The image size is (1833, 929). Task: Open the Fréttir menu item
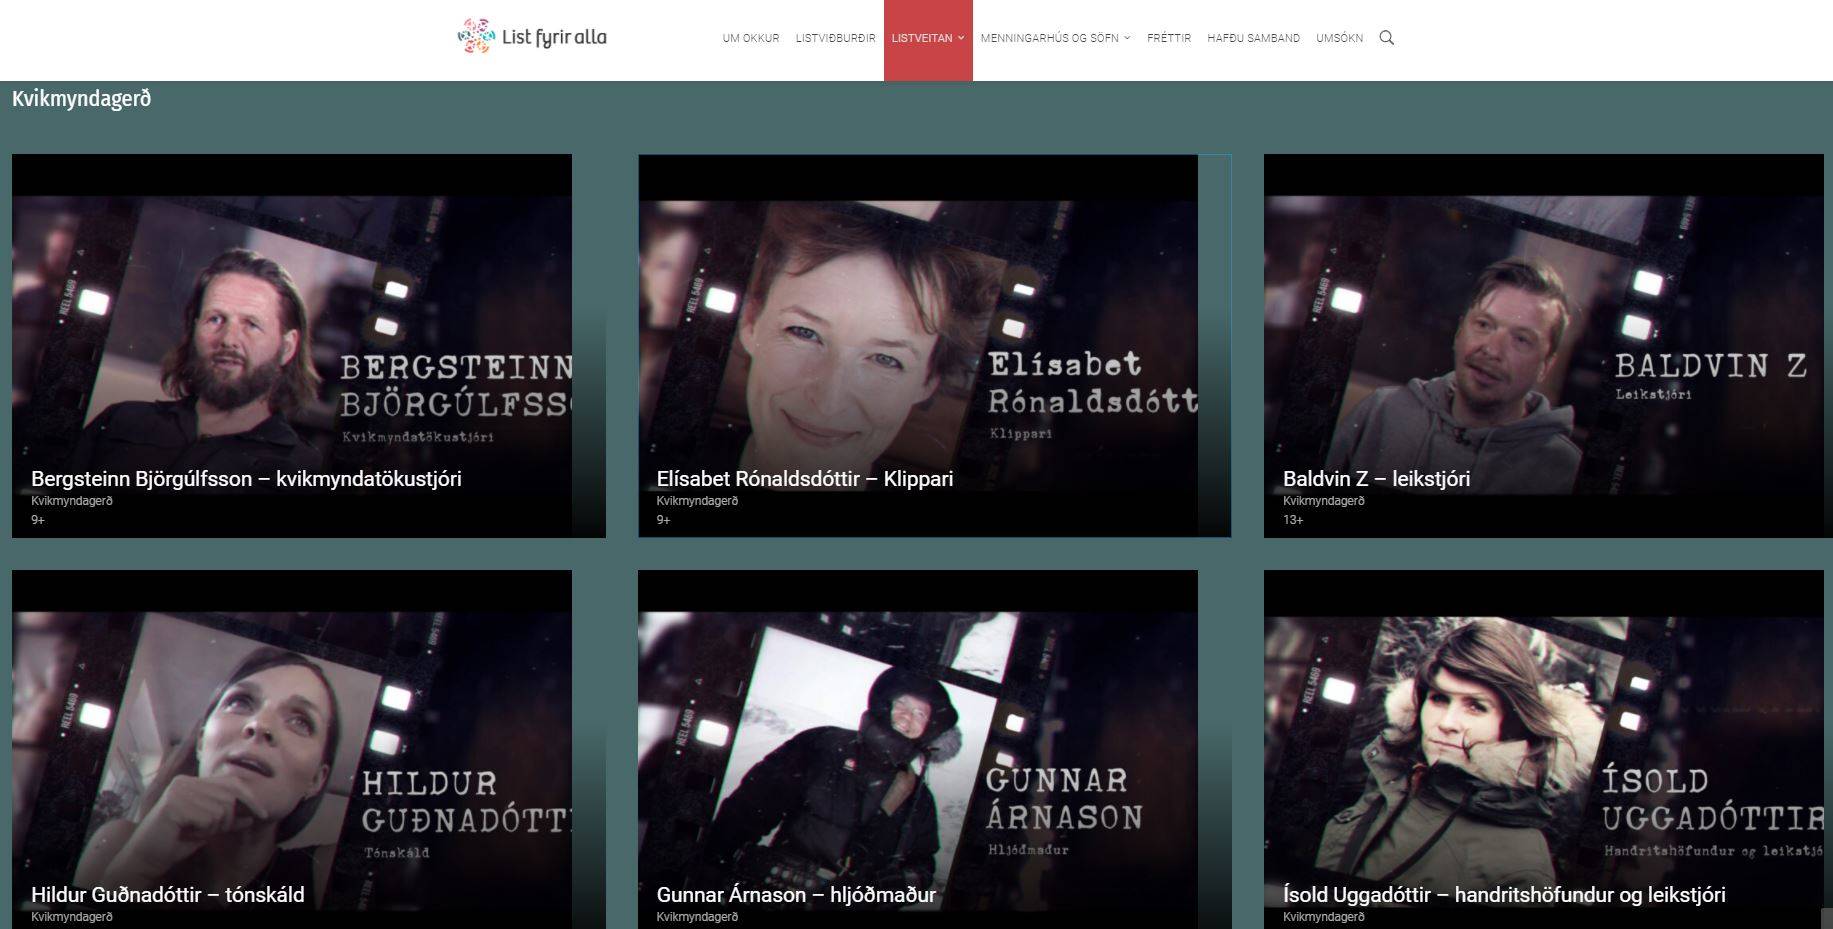click(x=1169, y=38)
